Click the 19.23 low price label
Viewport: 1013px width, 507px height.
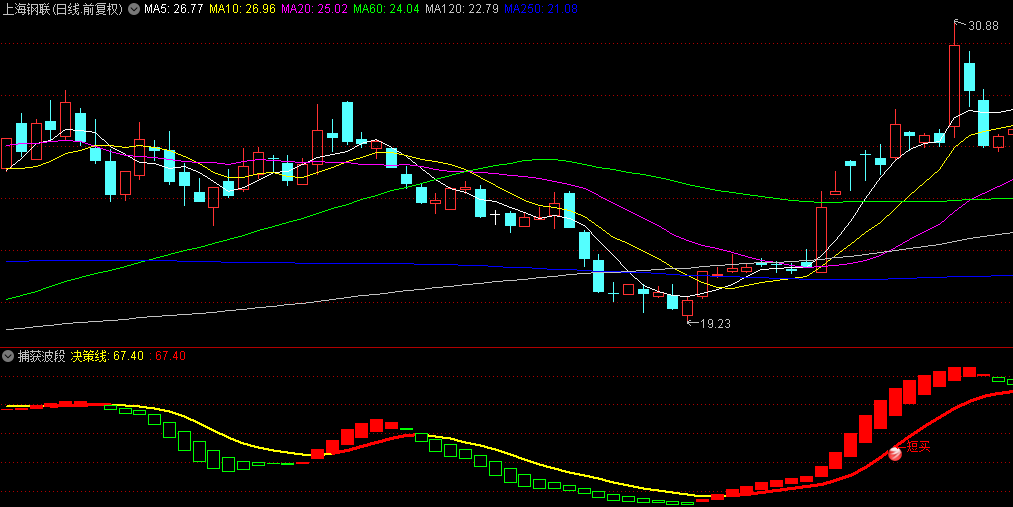click(x=716, y=324)
